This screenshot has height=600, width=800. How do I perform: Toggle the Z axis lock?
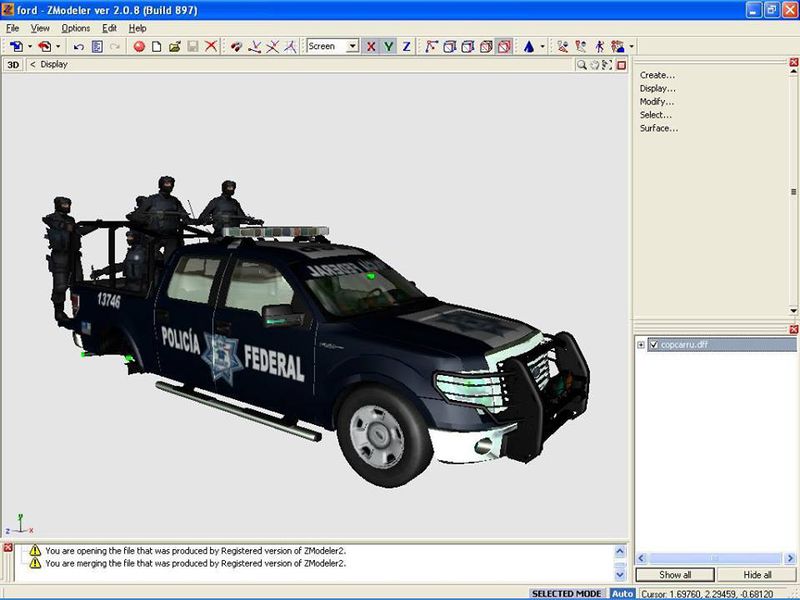click(407, 47)
